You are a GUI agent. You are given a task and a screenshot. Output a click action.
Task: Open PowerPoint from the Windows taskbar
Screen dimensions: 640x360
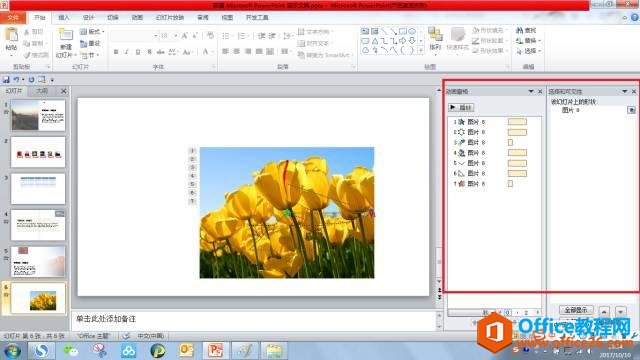click(215, 350)
